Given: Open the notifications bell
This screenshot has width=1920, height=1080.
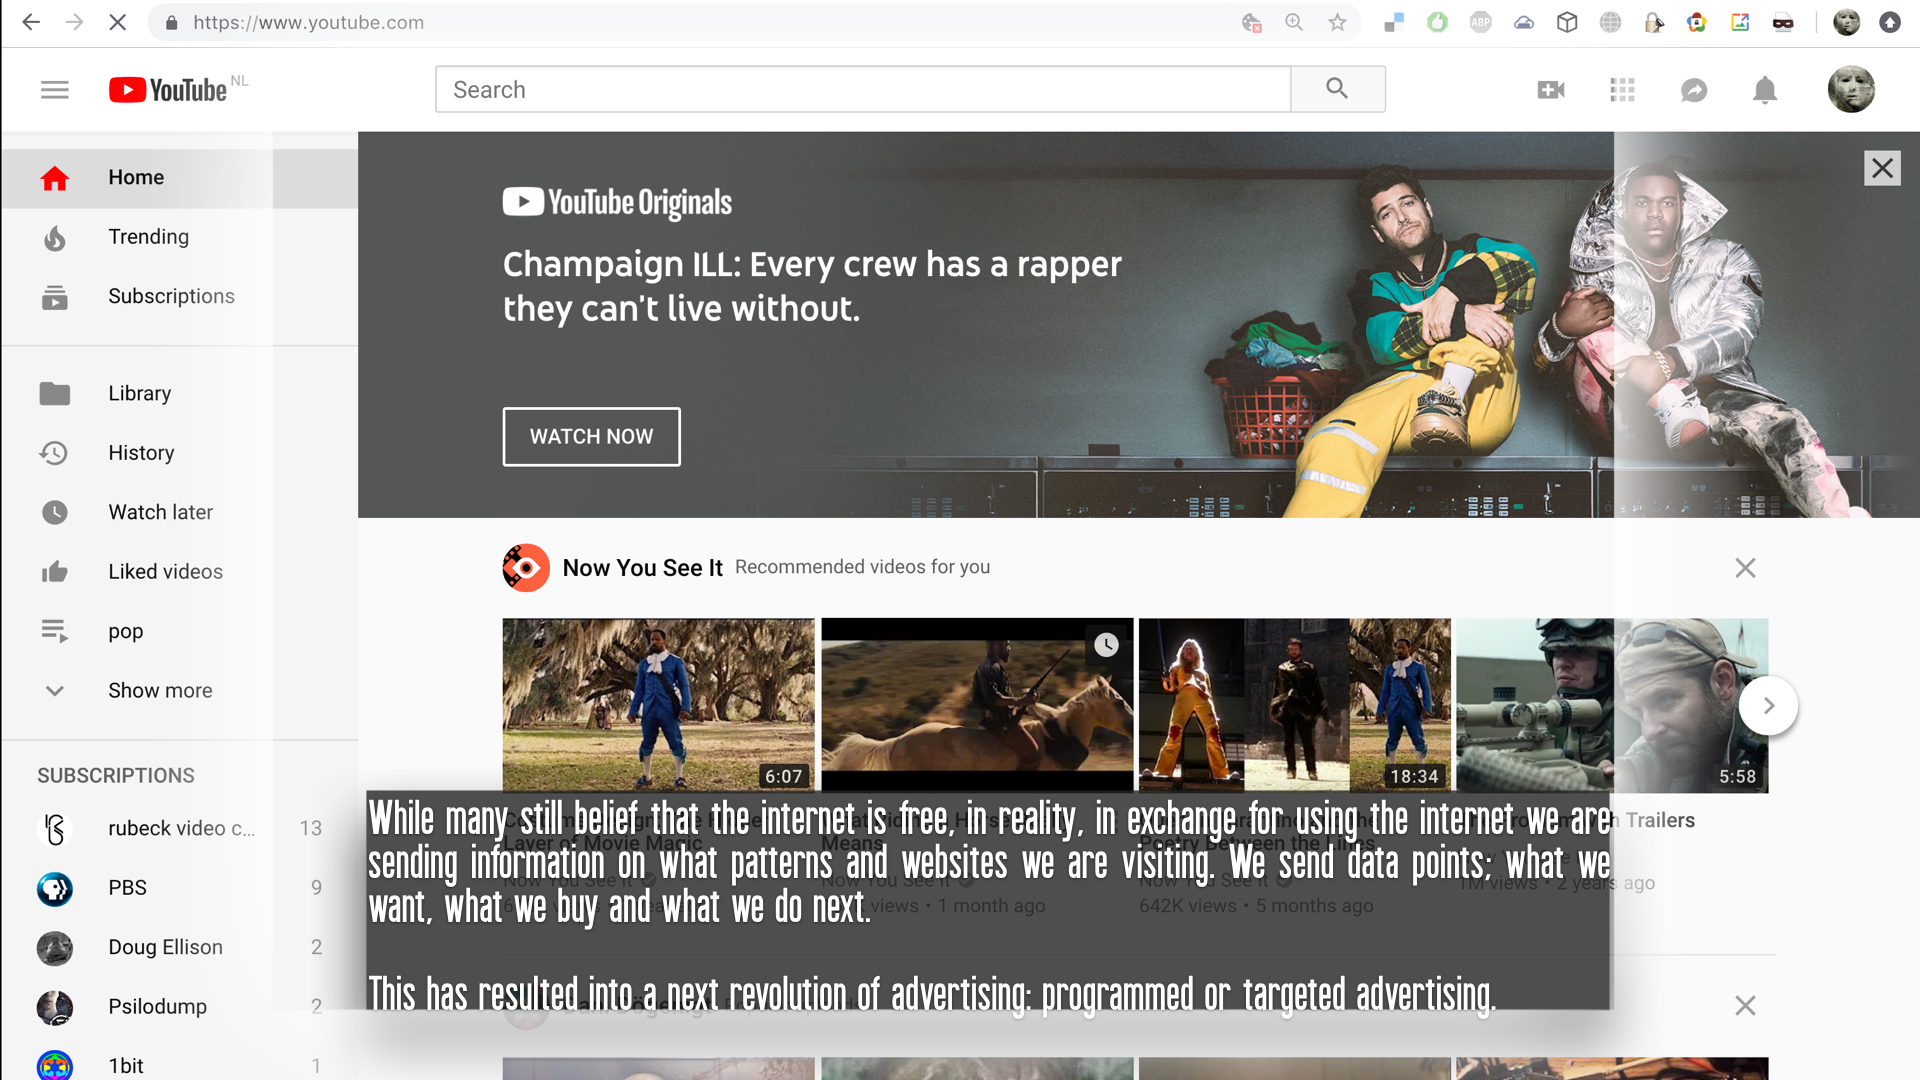Looking at the screenshot, I should pos(1765,90).
